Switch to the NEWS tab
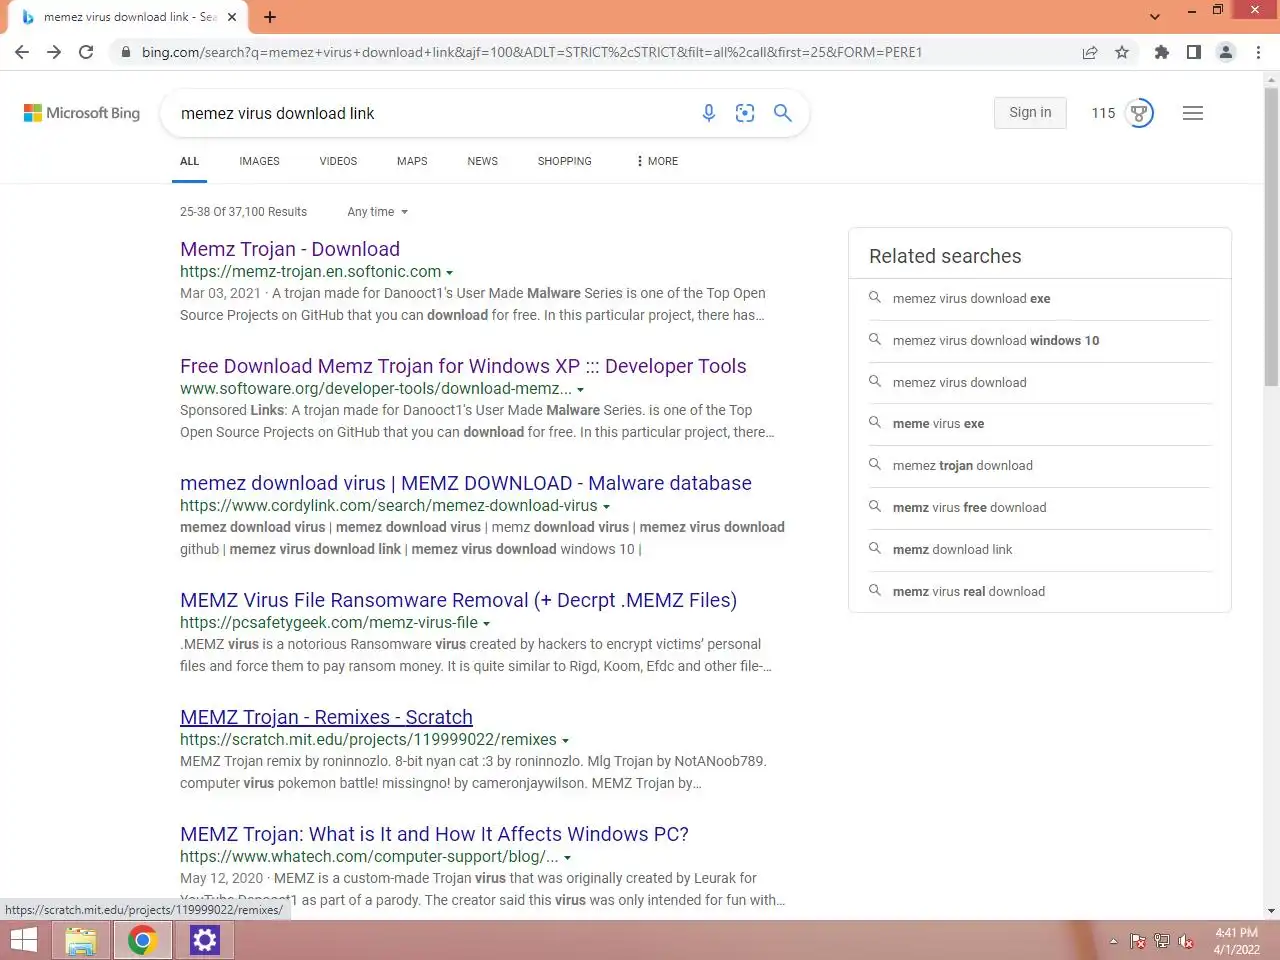The image size is (1280, 960). tap(482, 161)
